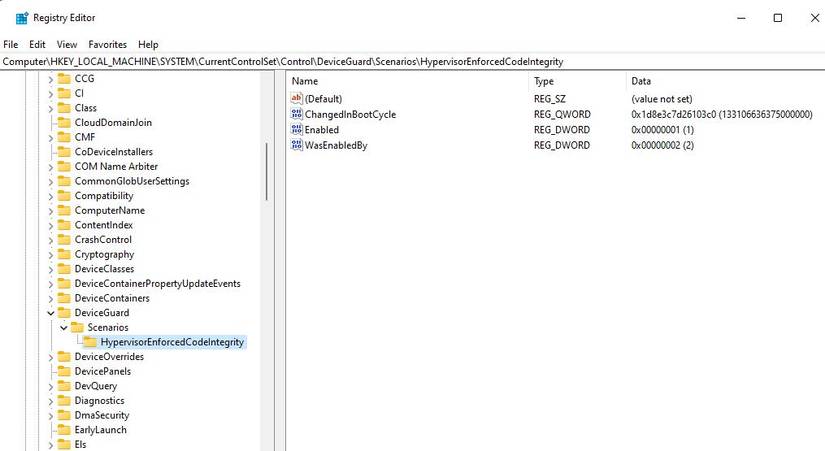Viewport: 825px width, 451px height.
Task: Click the CCG folder icon
Action: click(64, 78)
